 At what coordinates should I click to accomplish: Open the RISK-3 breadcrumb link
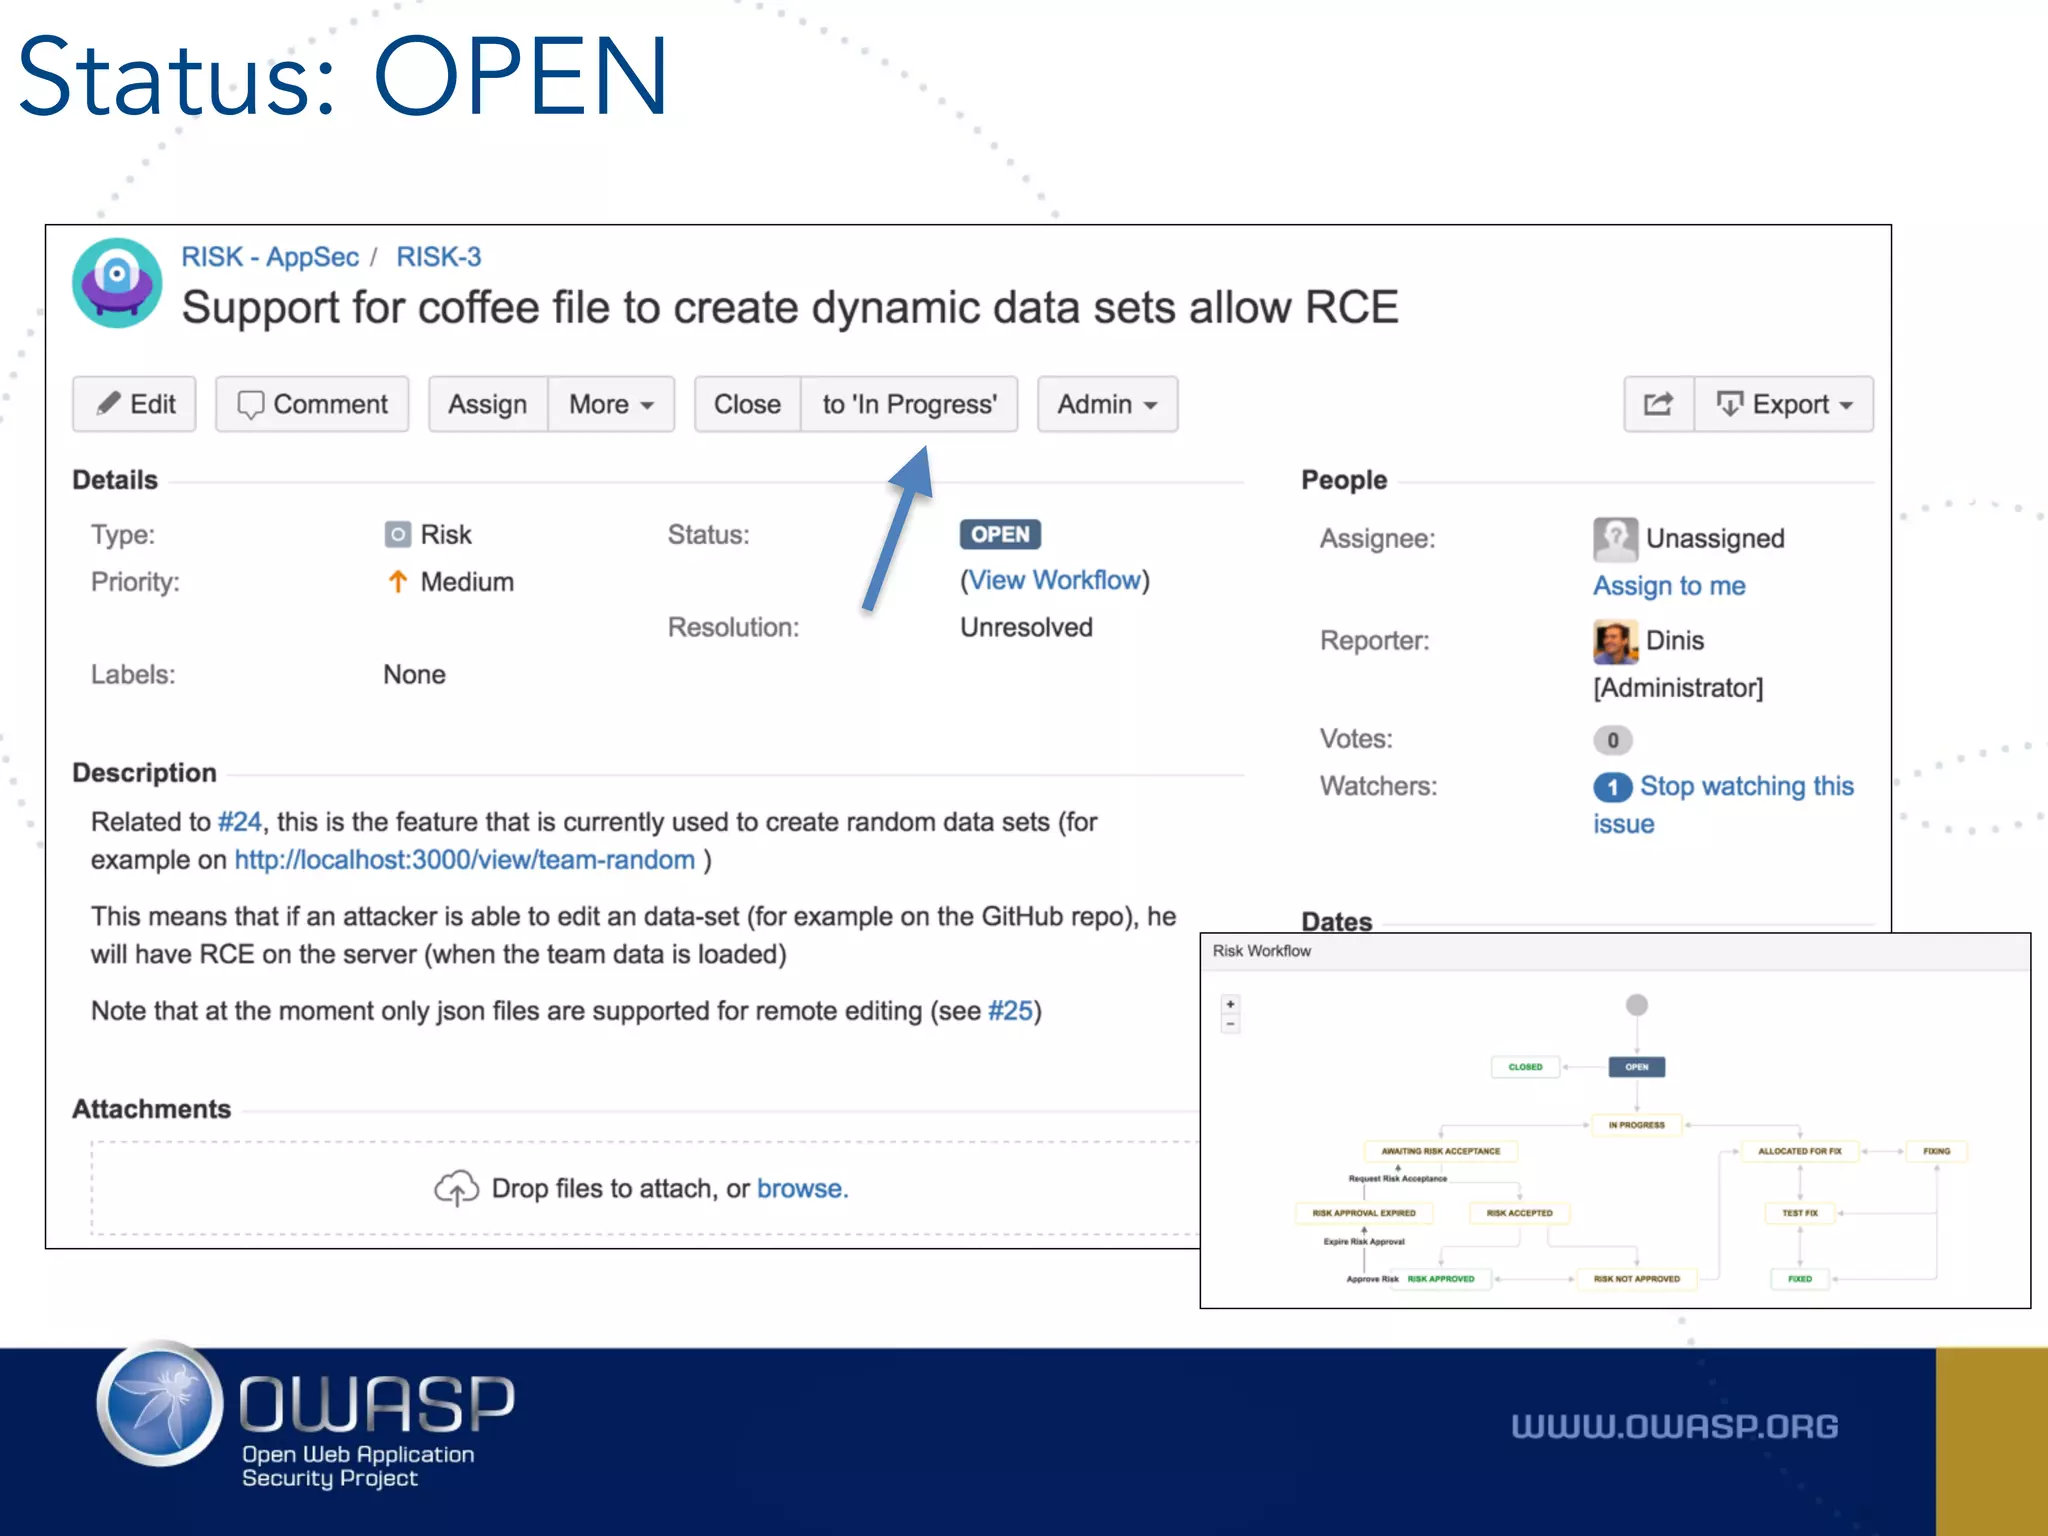coord(438,257)
